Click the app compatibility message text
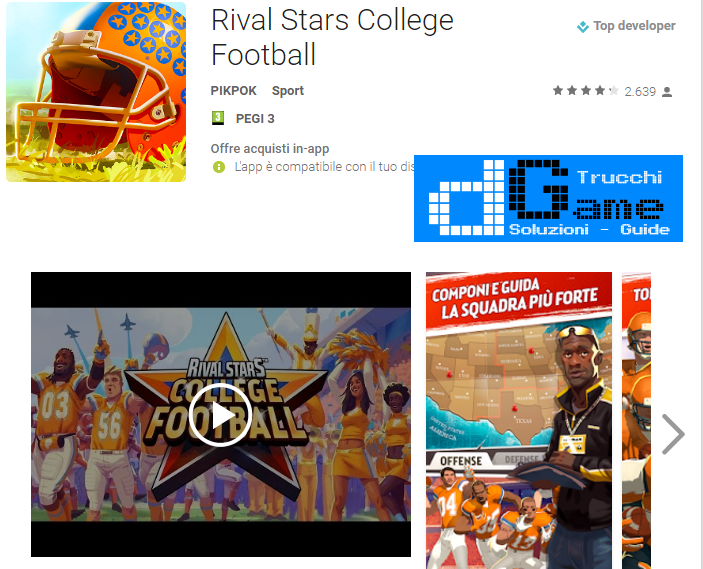Screen dimensions: 703x569 pyautogui.click(x=324, y=167)
